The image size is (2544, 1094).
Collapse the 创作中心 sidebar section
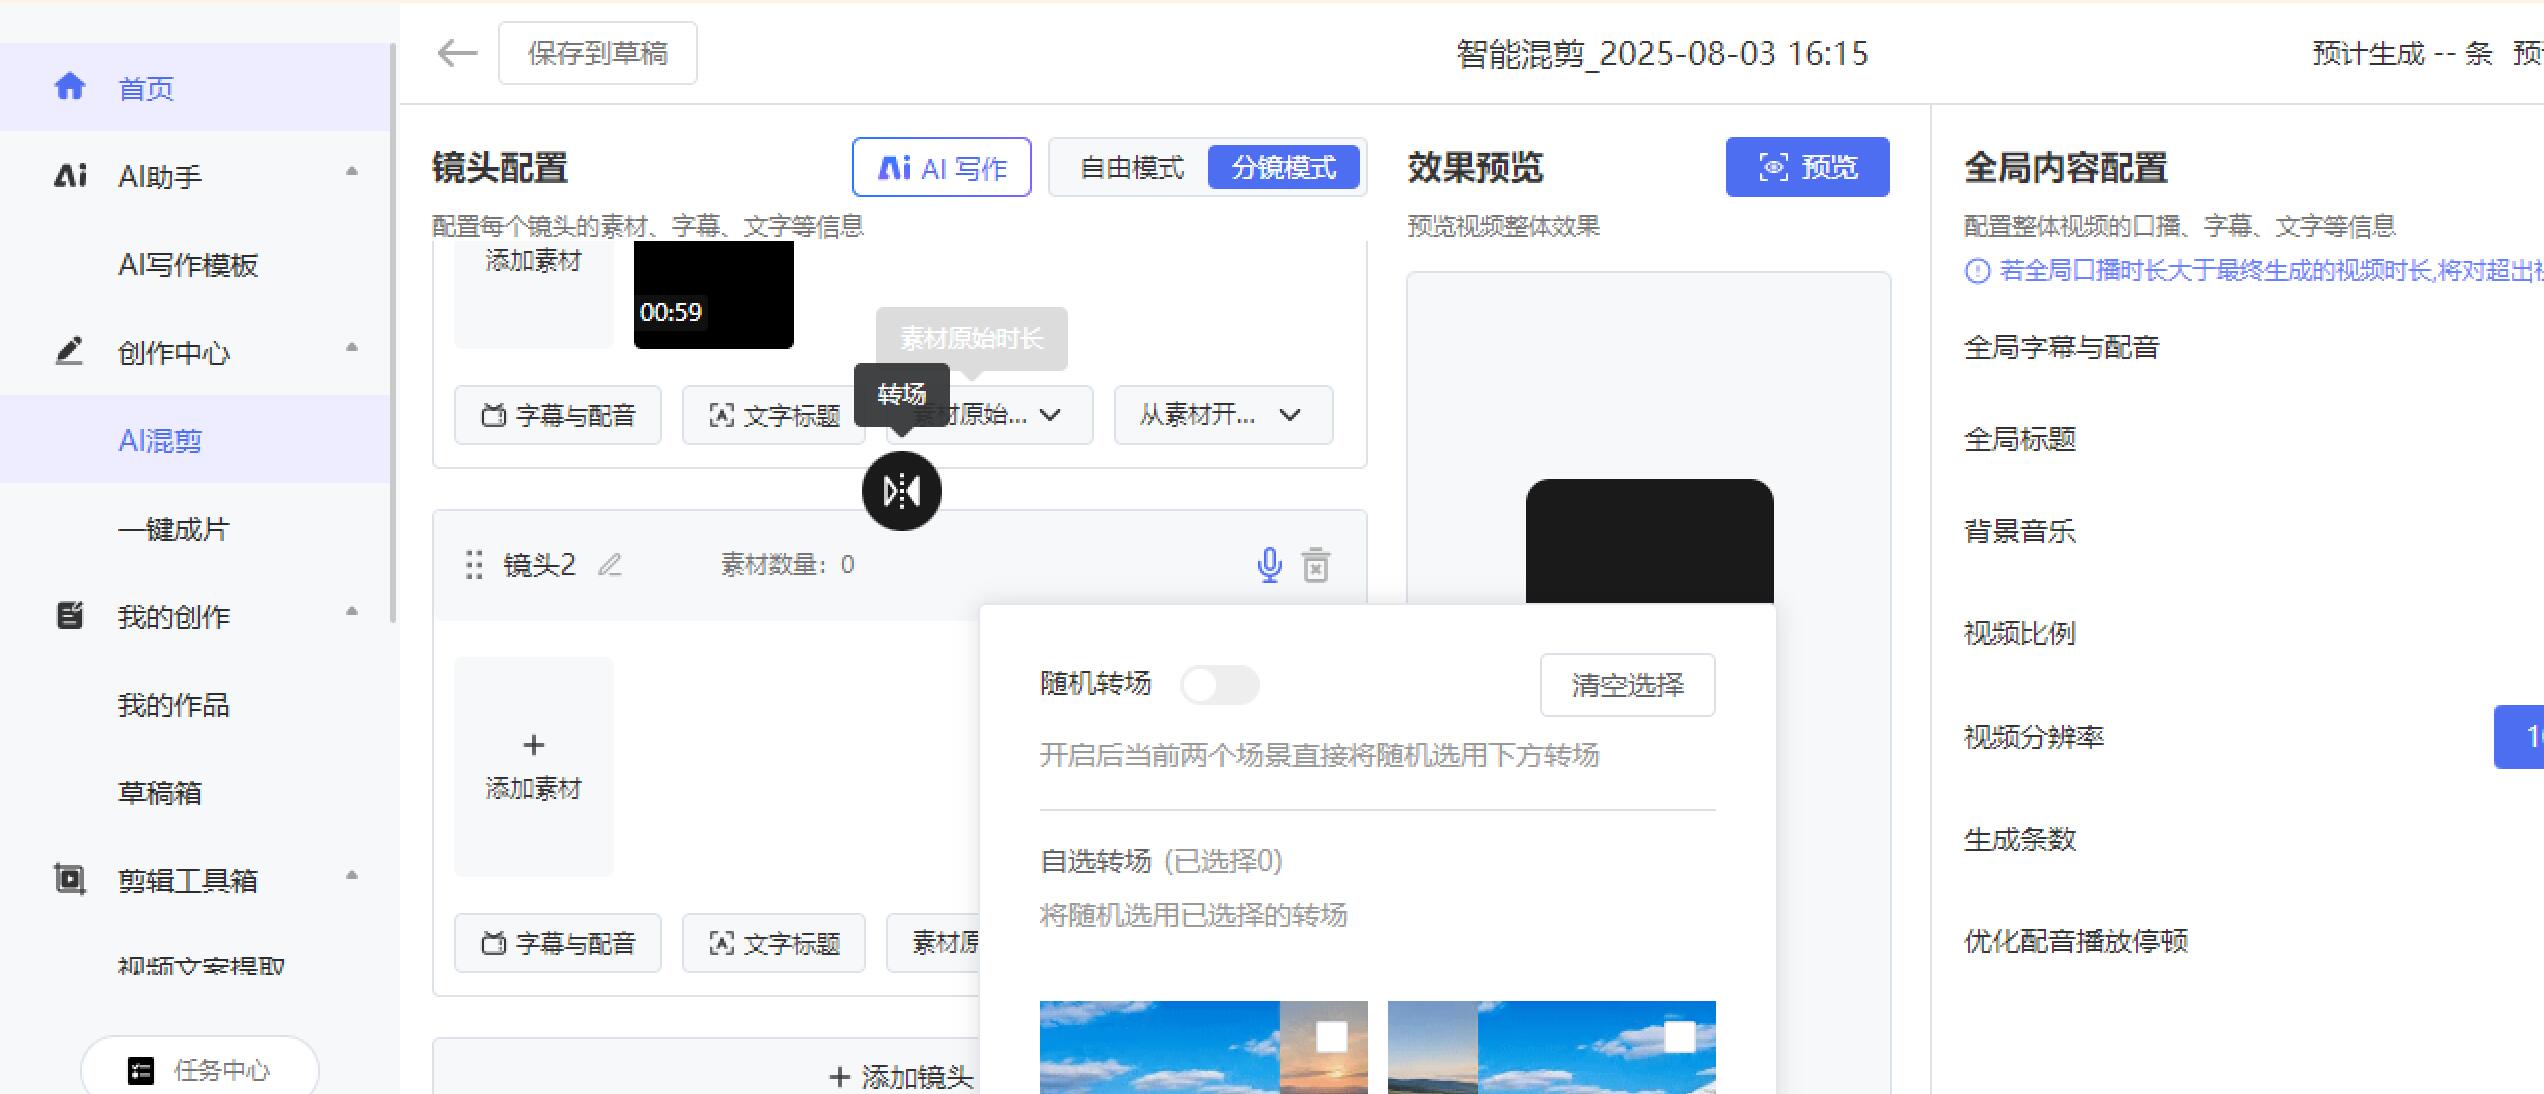351,349
